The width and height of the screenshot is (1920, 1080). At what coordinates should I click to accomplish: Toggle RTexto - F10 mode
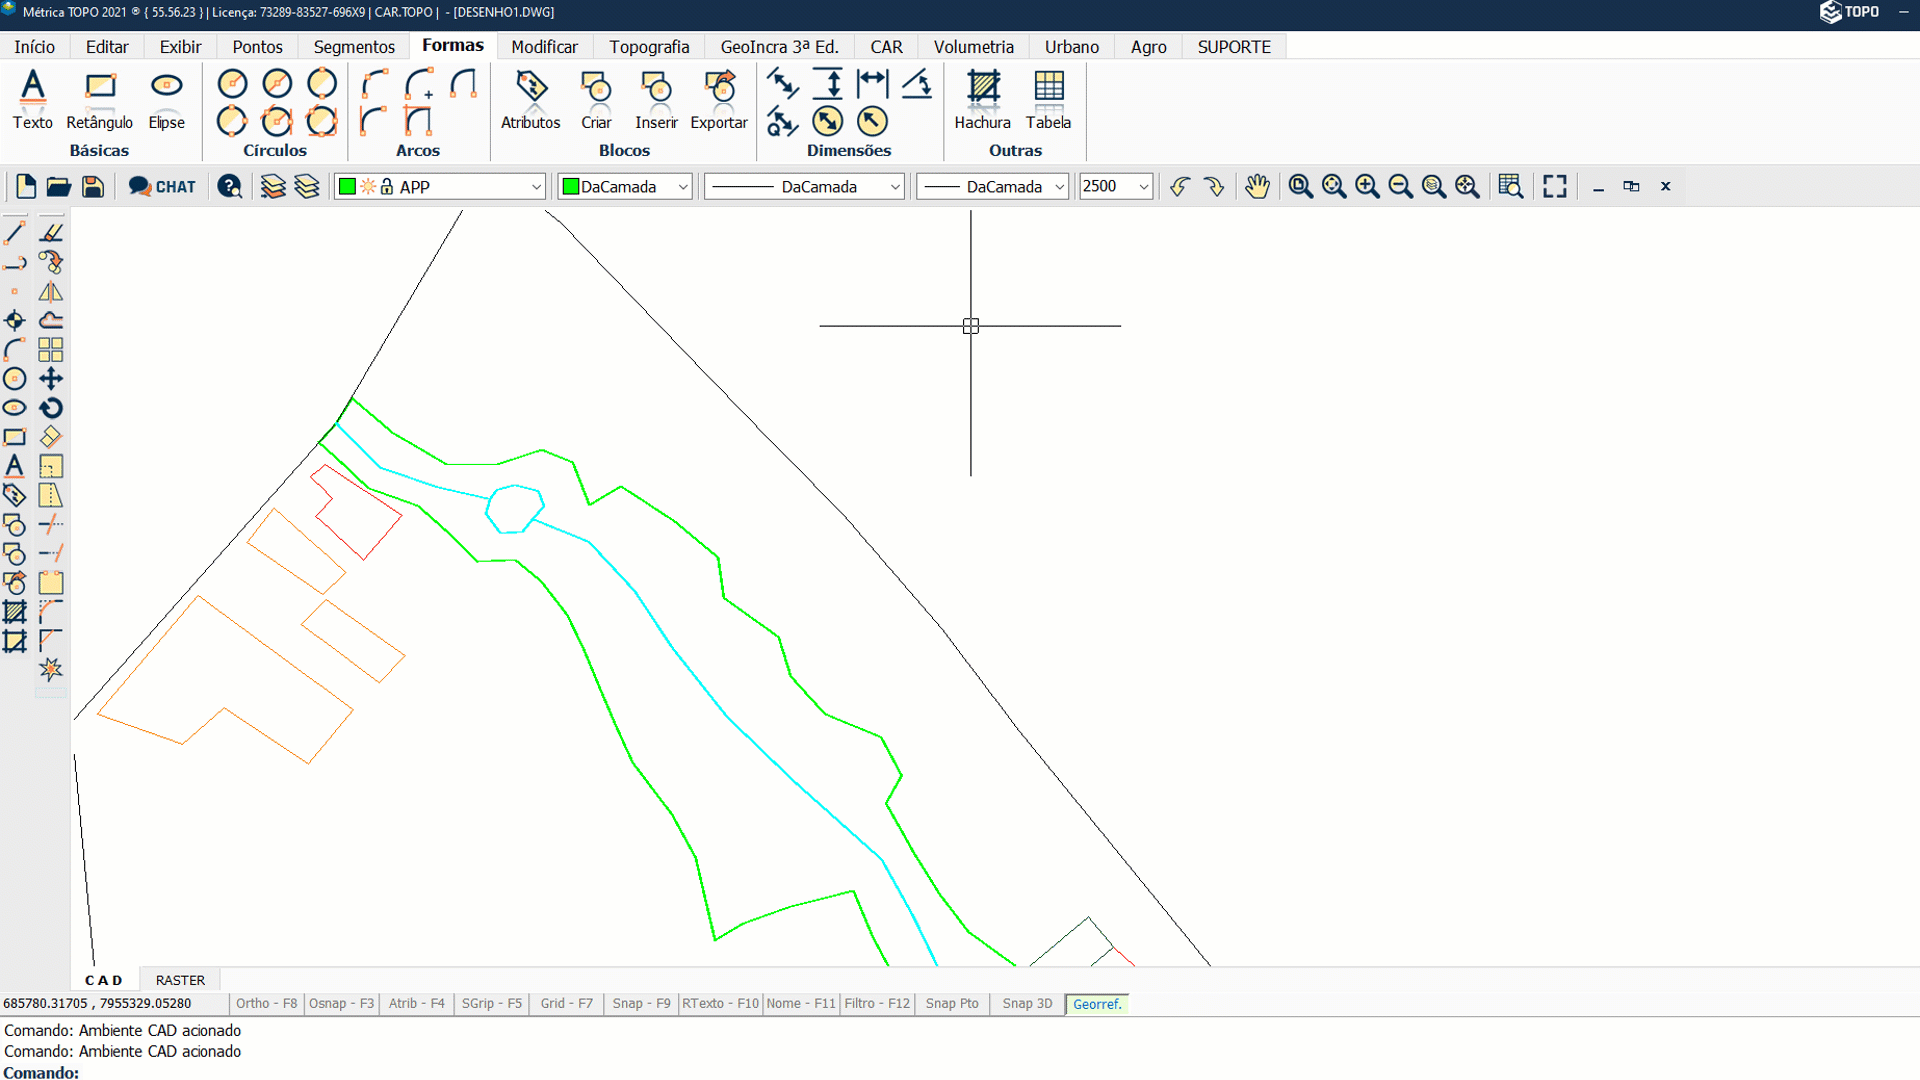coord(720,1003)
